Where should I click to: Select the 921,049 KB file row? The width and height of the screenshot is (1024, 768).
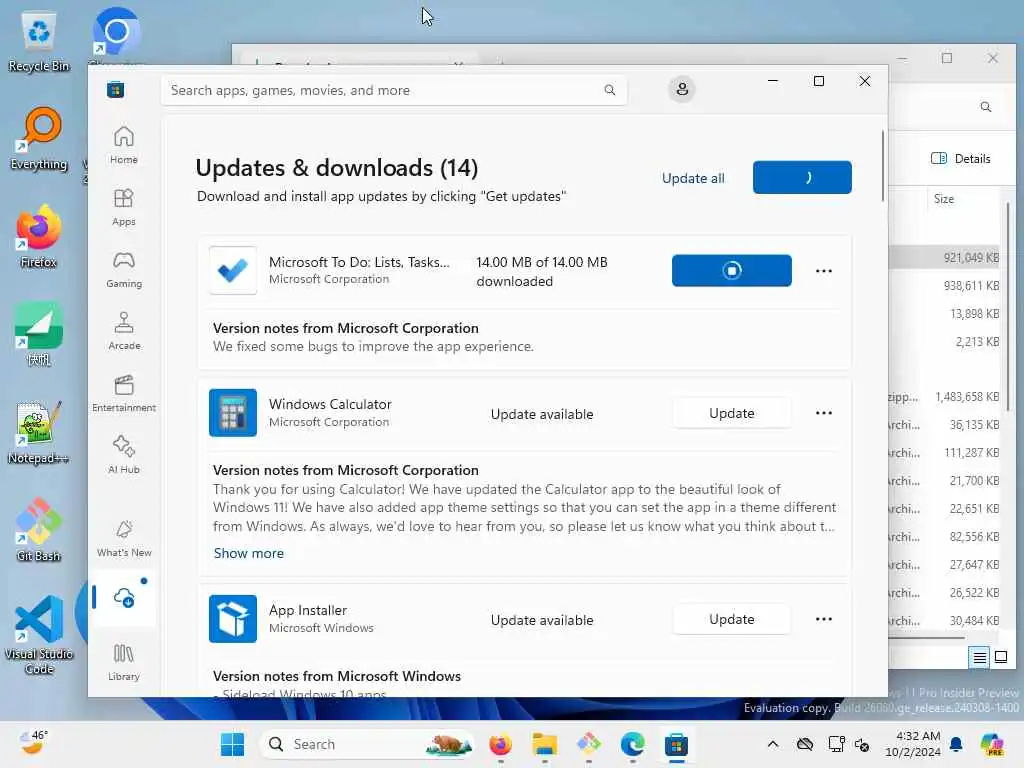945,257
